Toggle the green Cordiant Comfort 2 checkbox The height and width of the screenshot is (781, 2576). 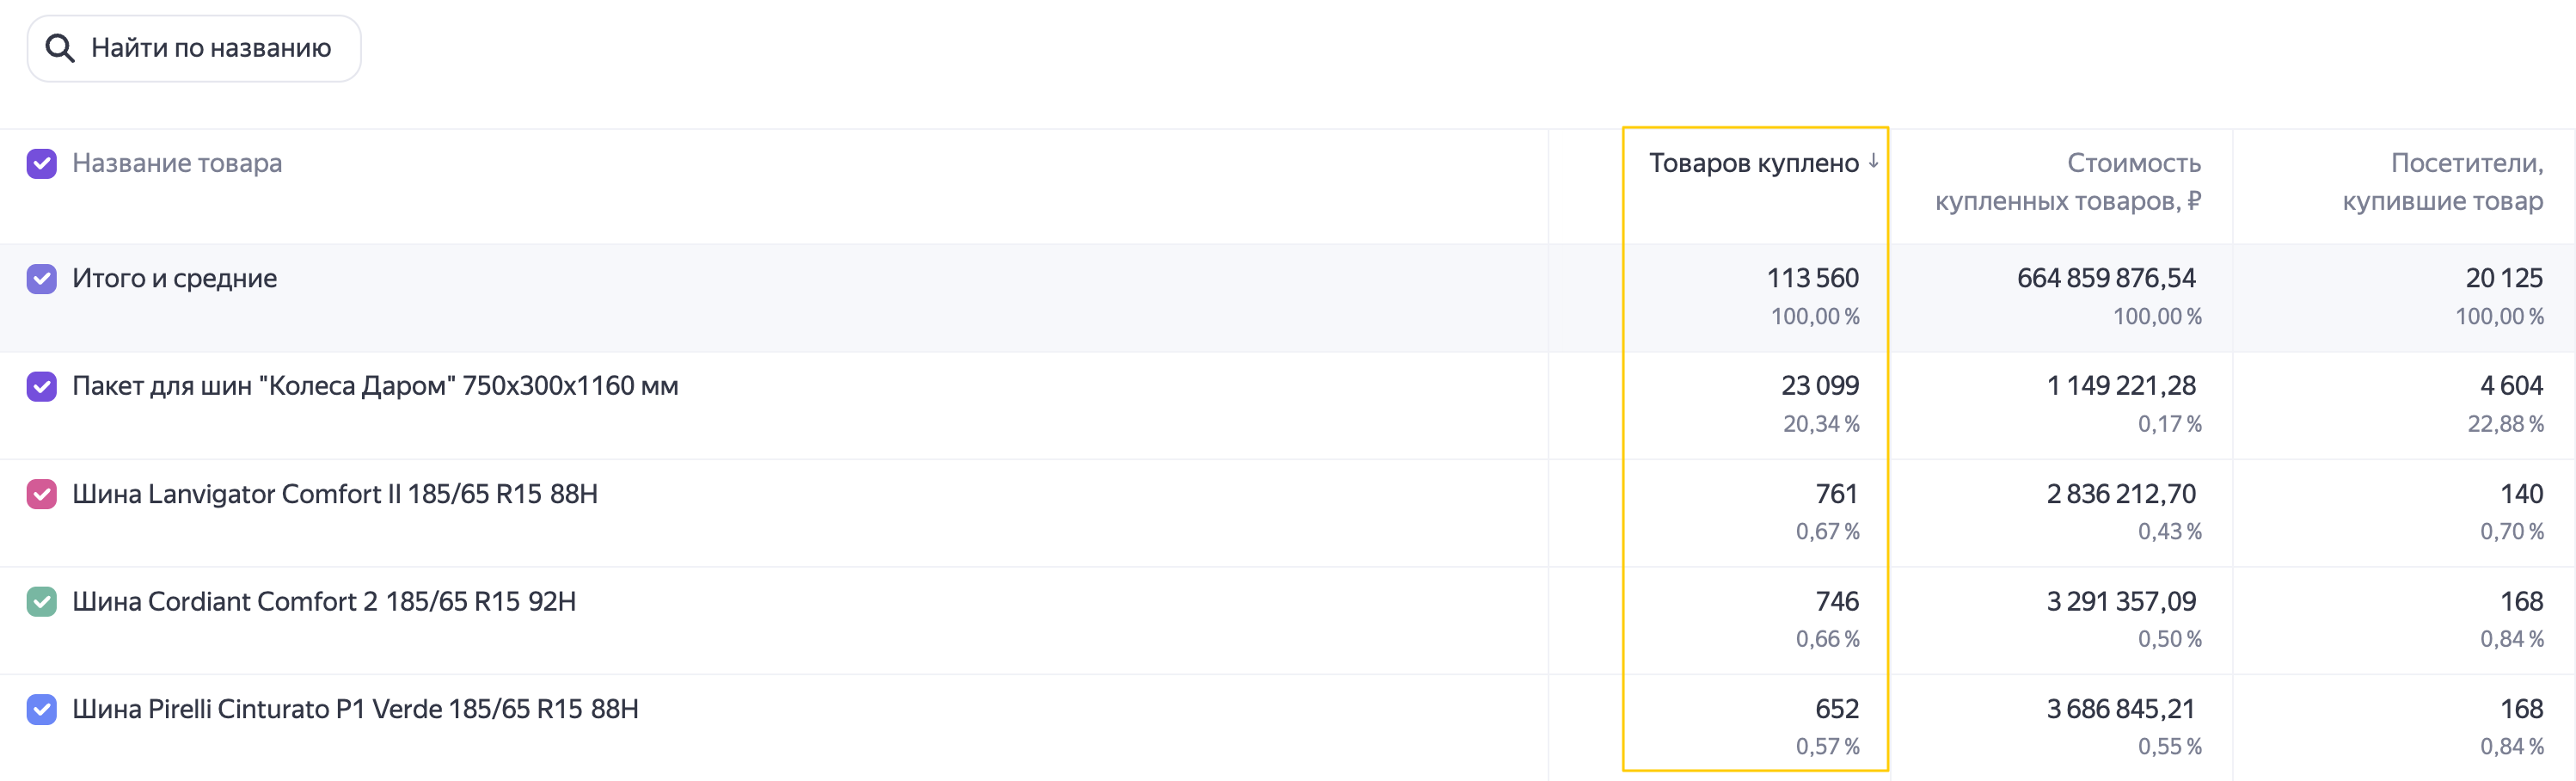coord(41,601)
